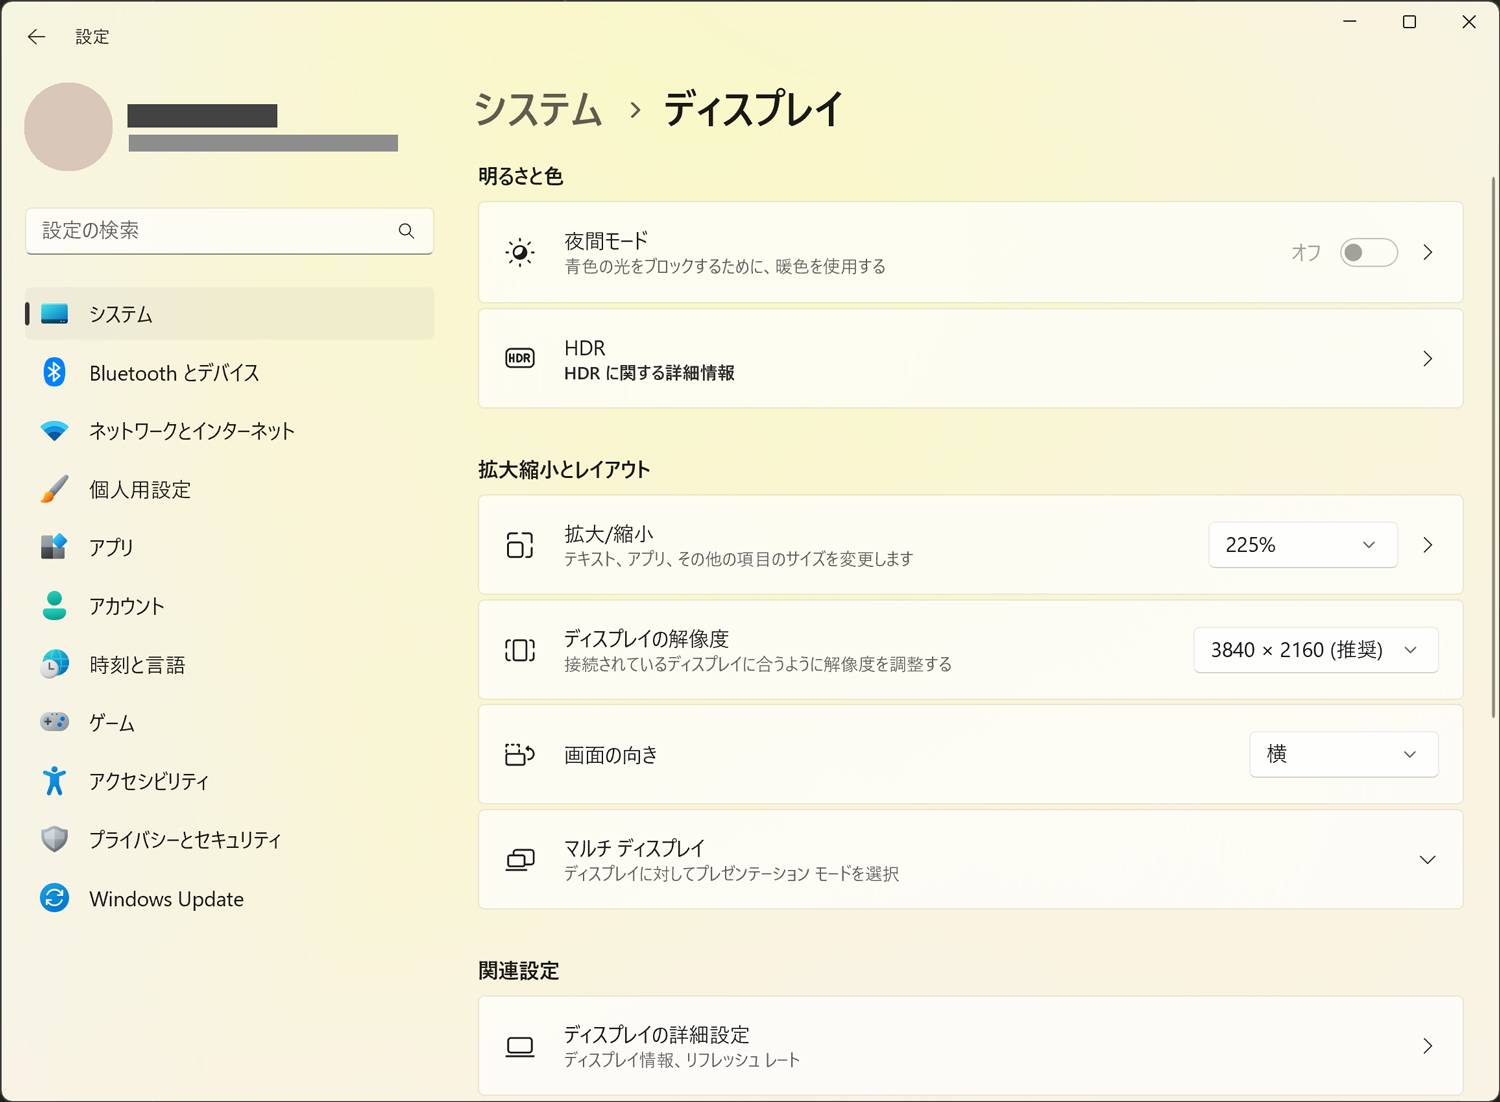The height and width of the screenshot is (1102, 1500).
Task: Click the 個人用設定 paintbrush icon
Action: tap(54, 489)
